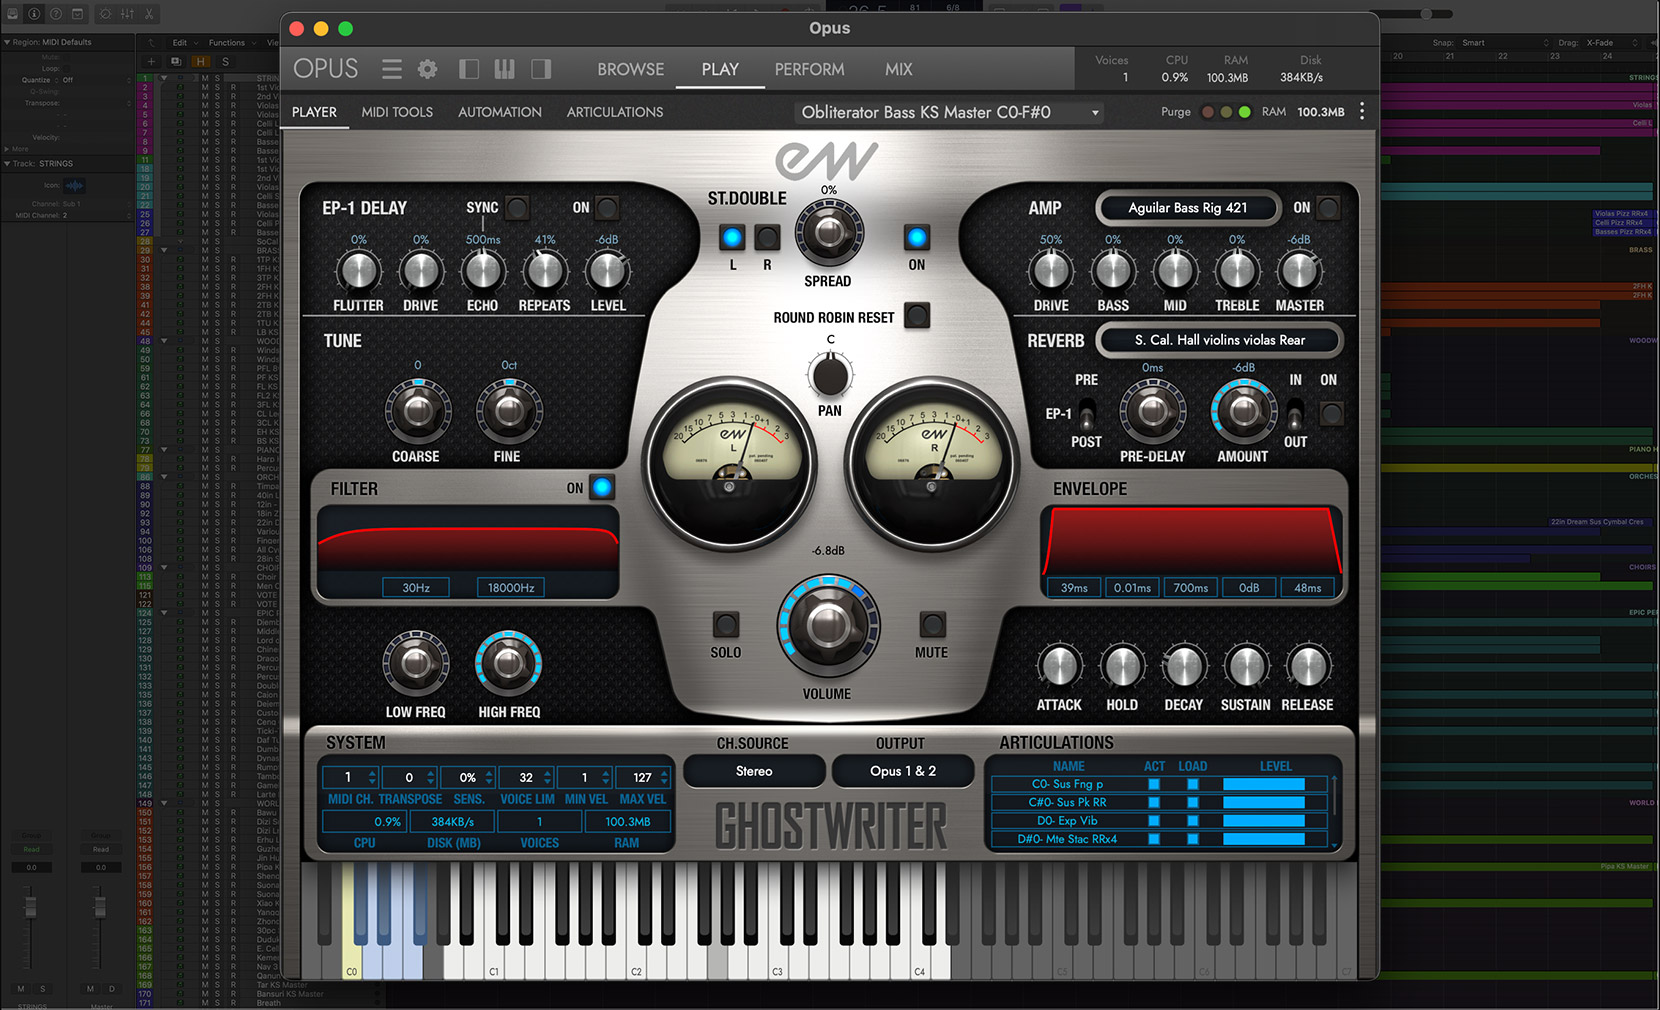Mute the instrument with Mute button
This screenshot has width=1660, height=1010.
(x=931, y=626)
